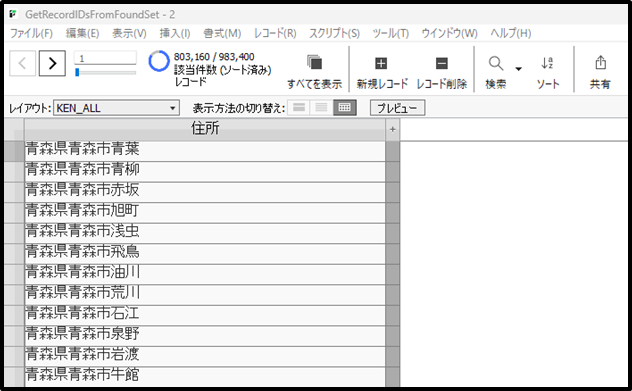Select the 青森県青森市荒川 row

coord(205,294)
